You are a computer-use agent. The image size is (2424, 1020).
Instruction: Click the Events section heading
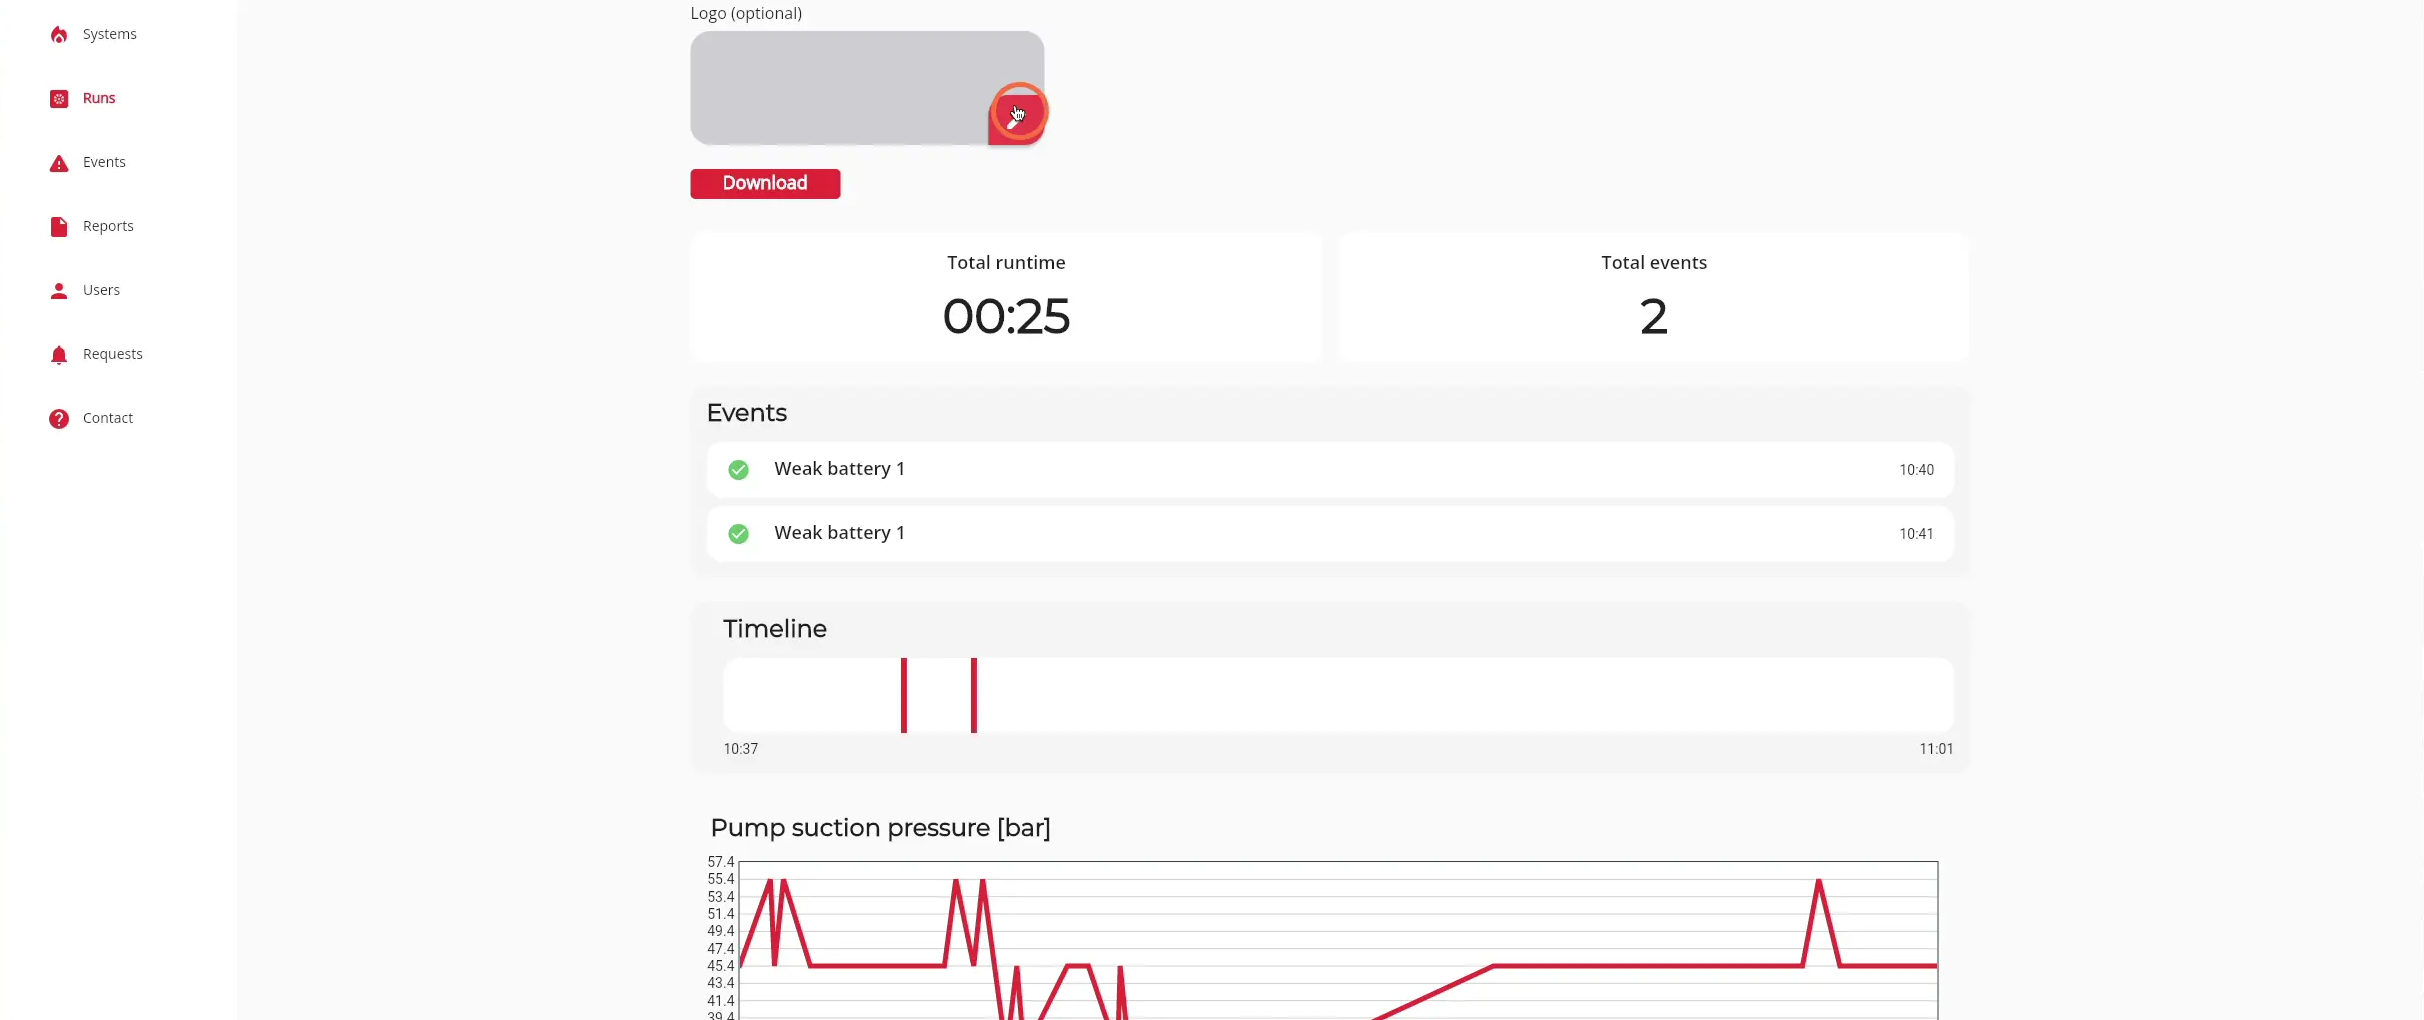pos(747,413)
